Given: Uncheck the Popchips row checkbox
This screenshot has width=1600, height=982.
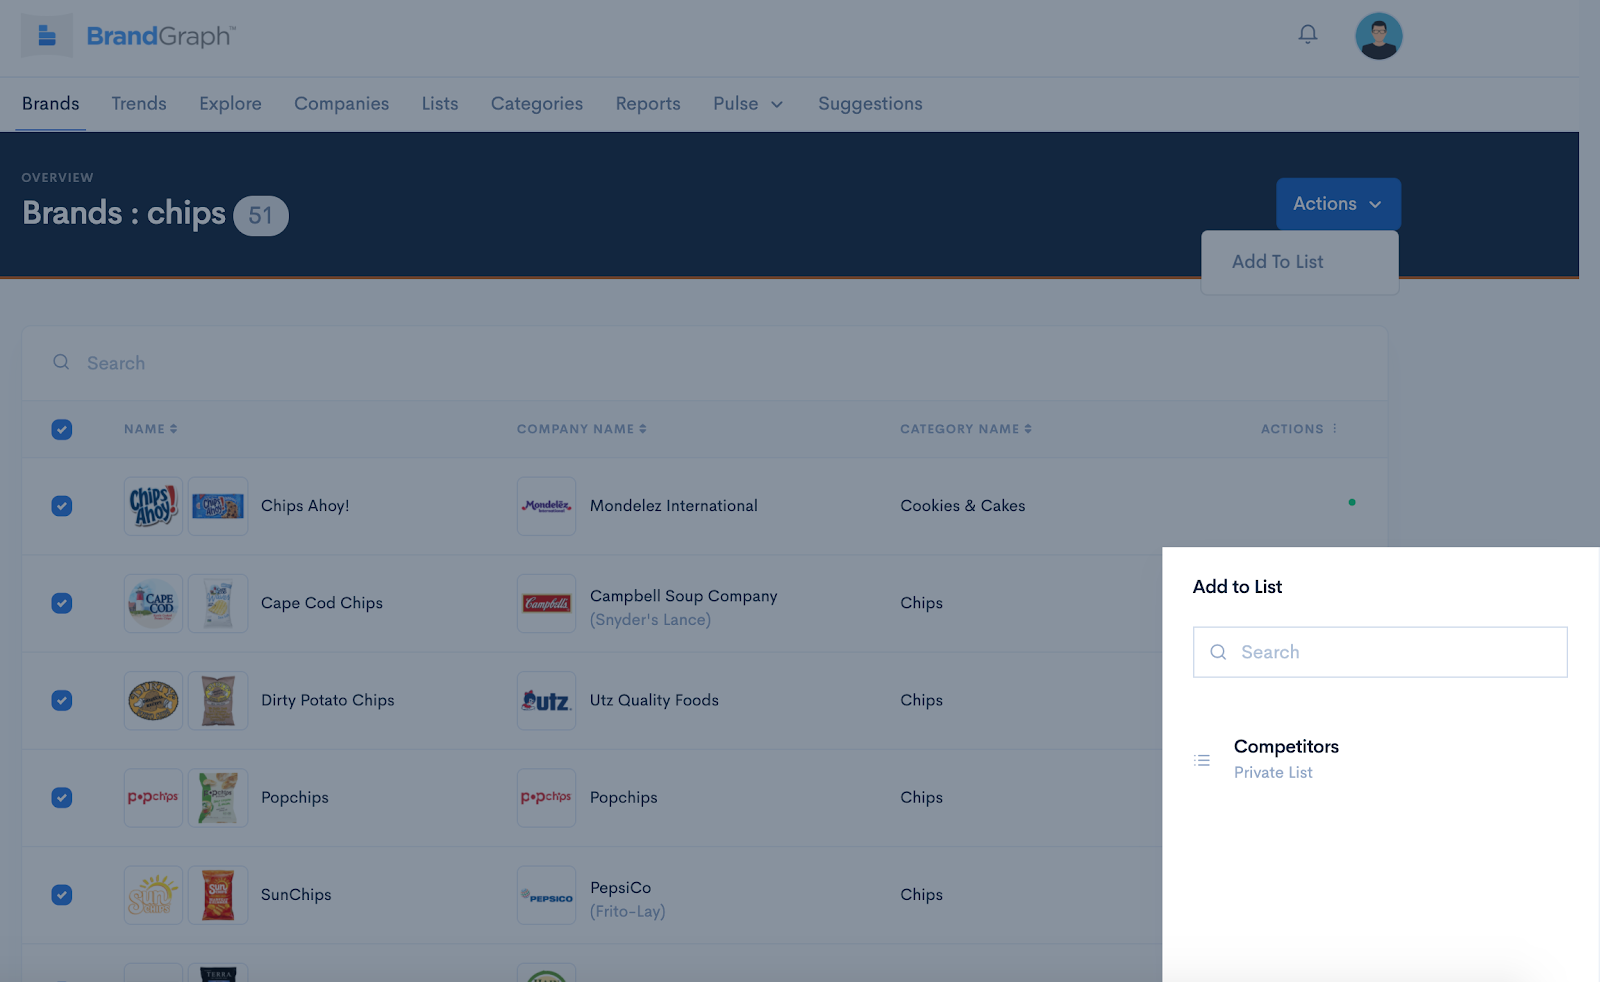Looking at the screenshot, I should [x=62, y=797].
